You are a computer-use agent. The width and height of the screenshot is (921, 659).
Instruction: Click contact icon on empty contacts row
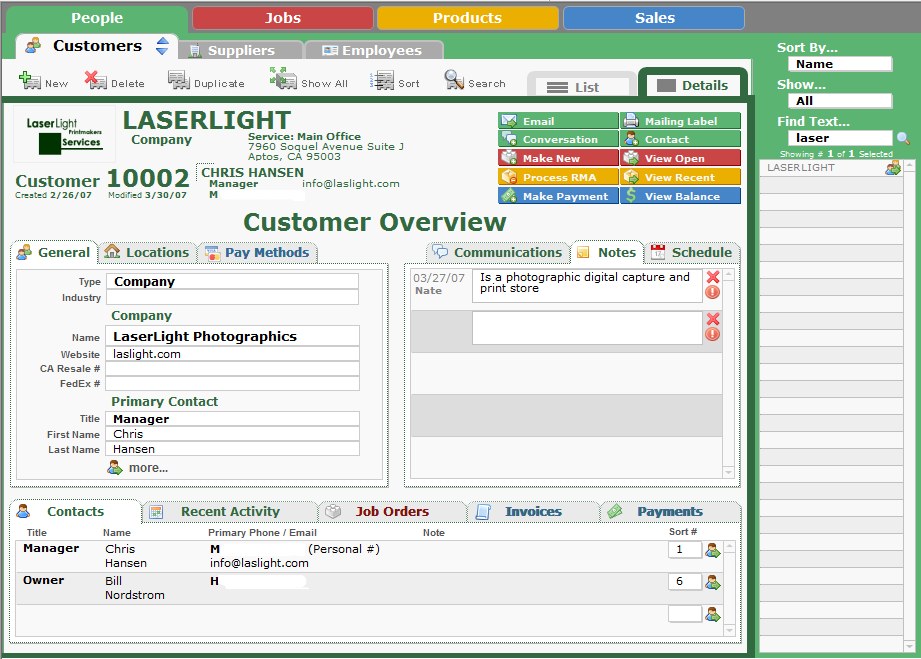(713, 615)
